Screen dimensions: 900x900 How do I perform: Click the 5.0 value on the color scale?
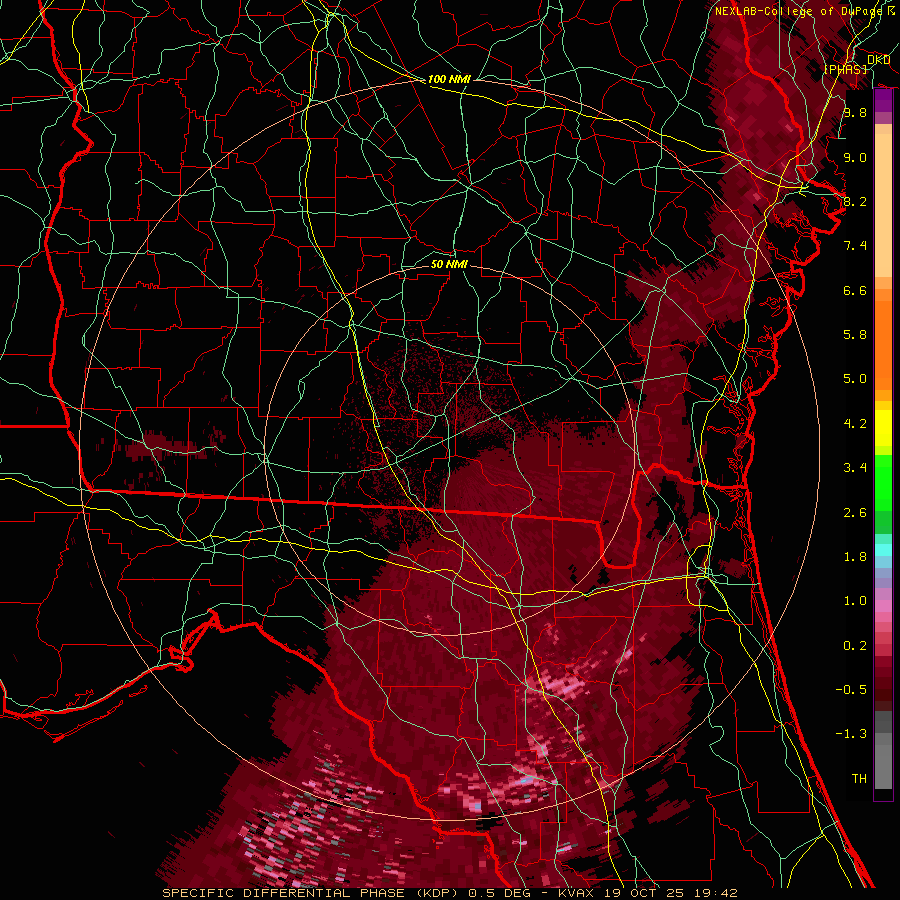[x=855, y=379]
